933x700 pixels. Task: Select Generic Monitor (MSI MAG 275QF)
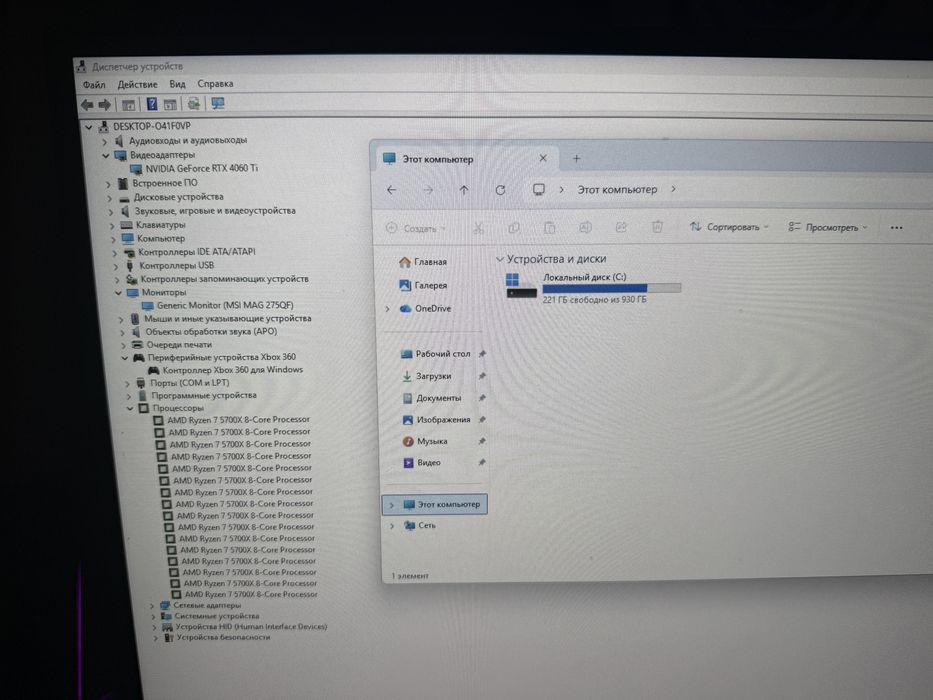pyautogui.click(x=225, y=305)
